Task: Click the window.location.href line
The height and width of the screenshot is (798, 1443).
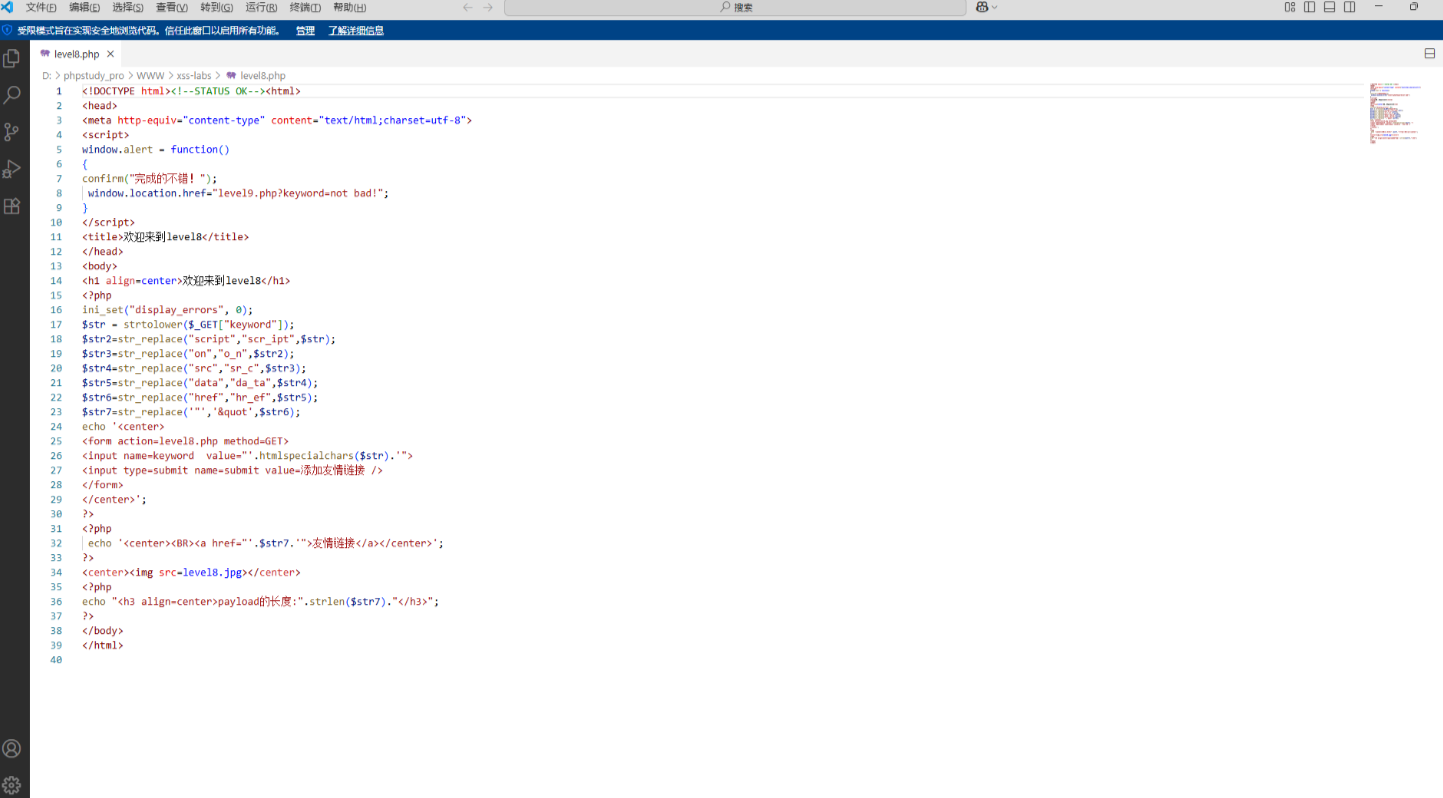Action: click(238, 193)
